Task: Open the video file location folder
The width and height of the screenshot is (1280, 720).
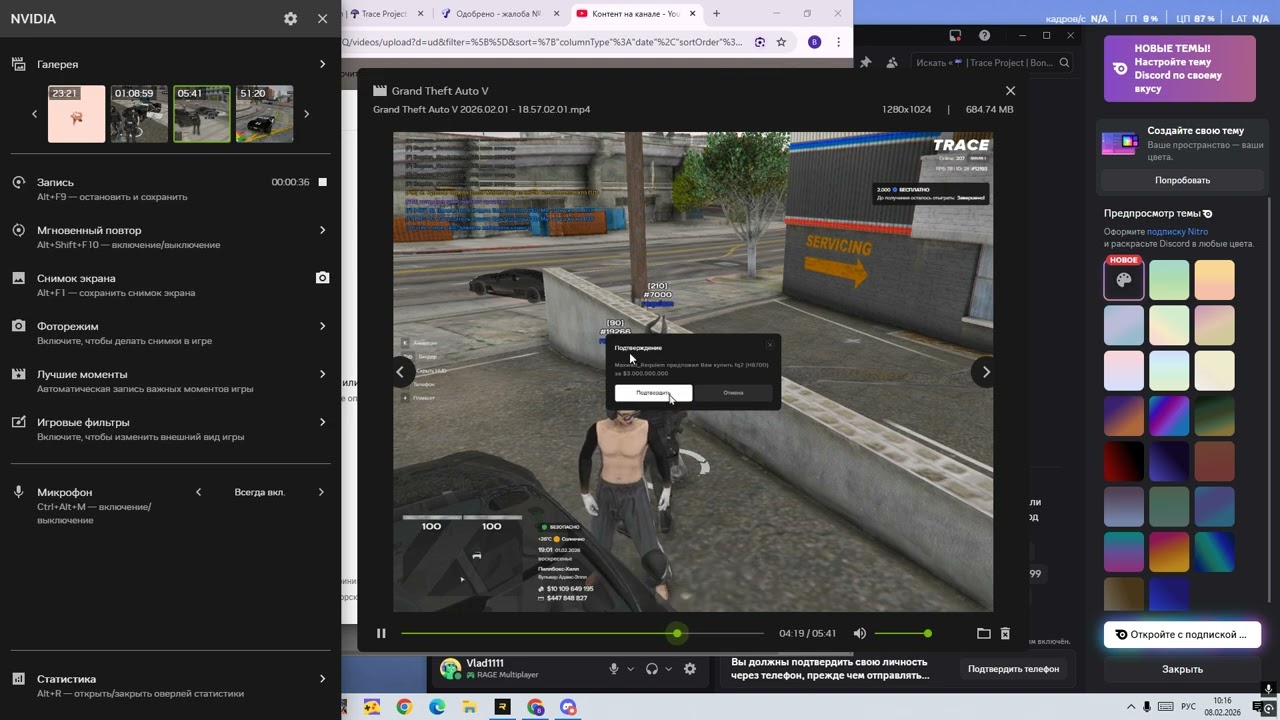Action: [983, 633]
